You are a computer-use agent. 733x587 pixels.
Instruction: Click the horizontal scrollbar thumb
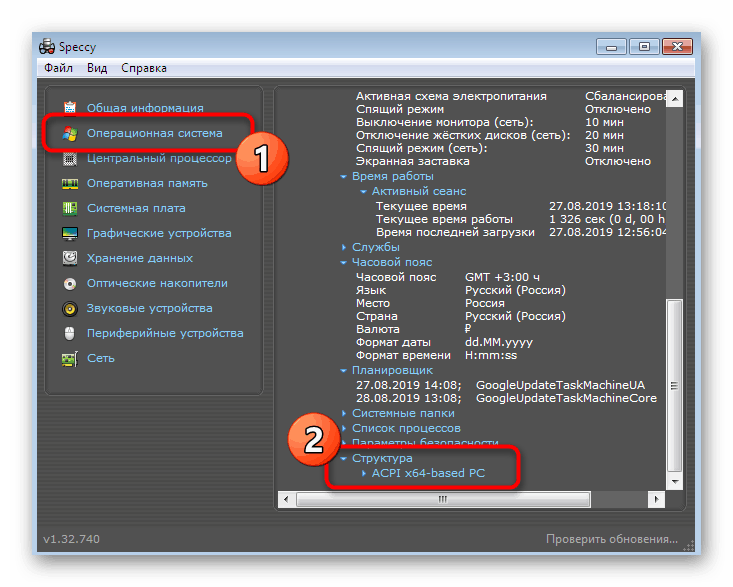point(443,500)
